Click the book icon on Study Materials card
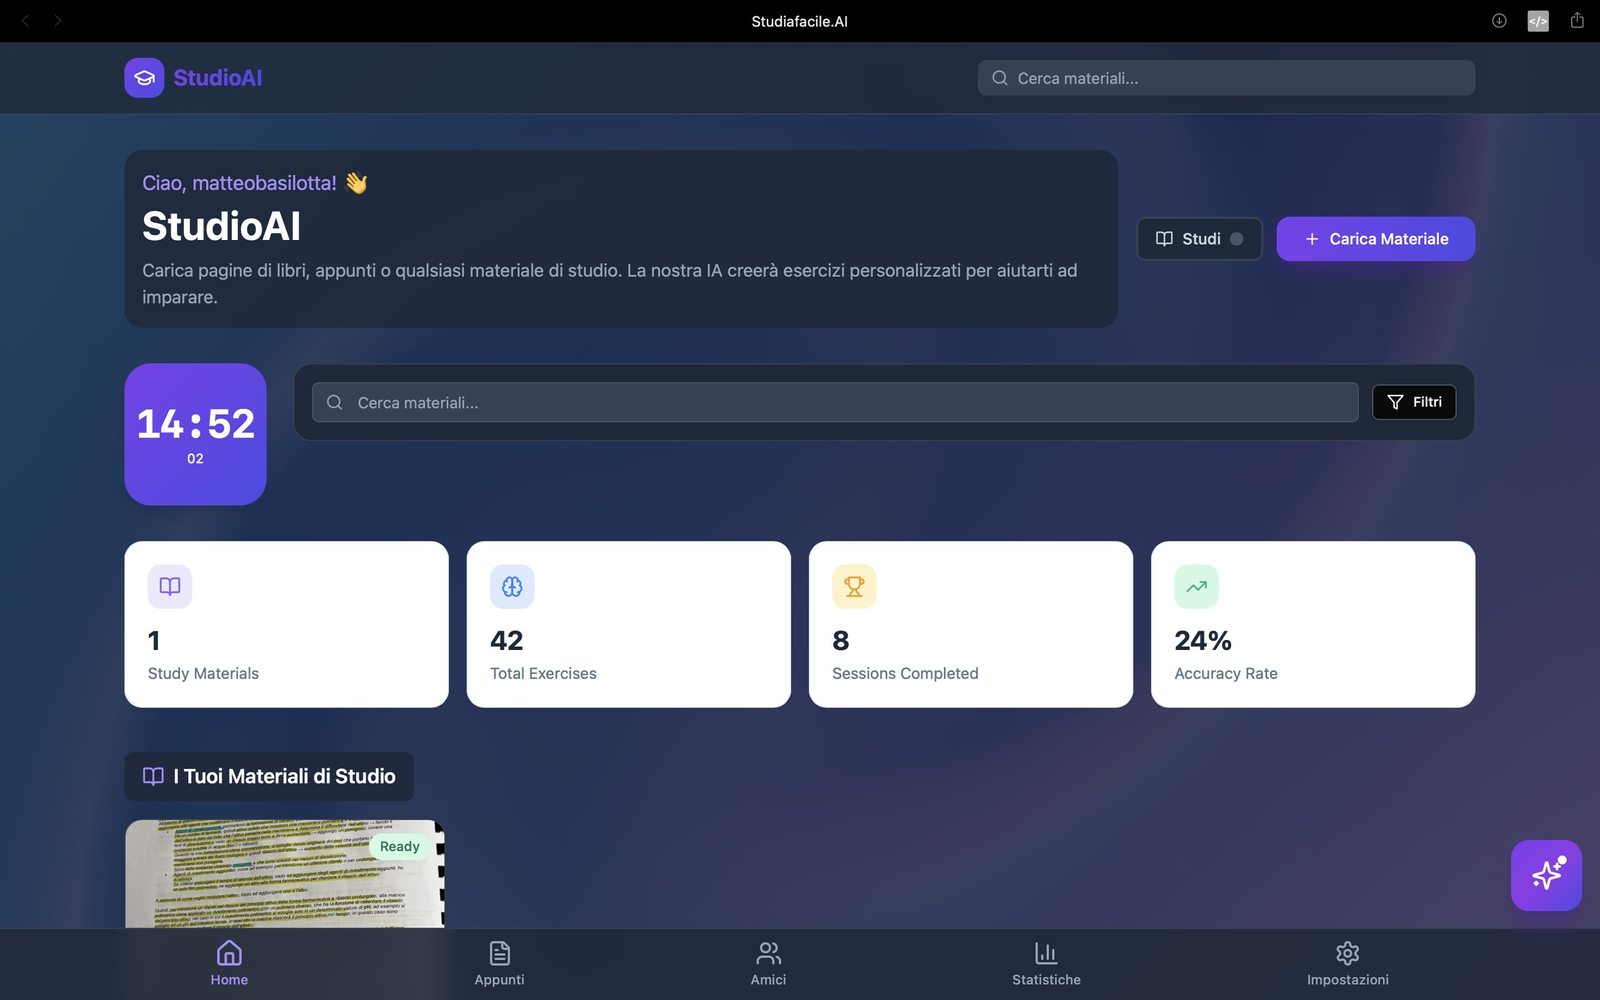Viewport: 1600px width, 1000px height. [170, 587]
